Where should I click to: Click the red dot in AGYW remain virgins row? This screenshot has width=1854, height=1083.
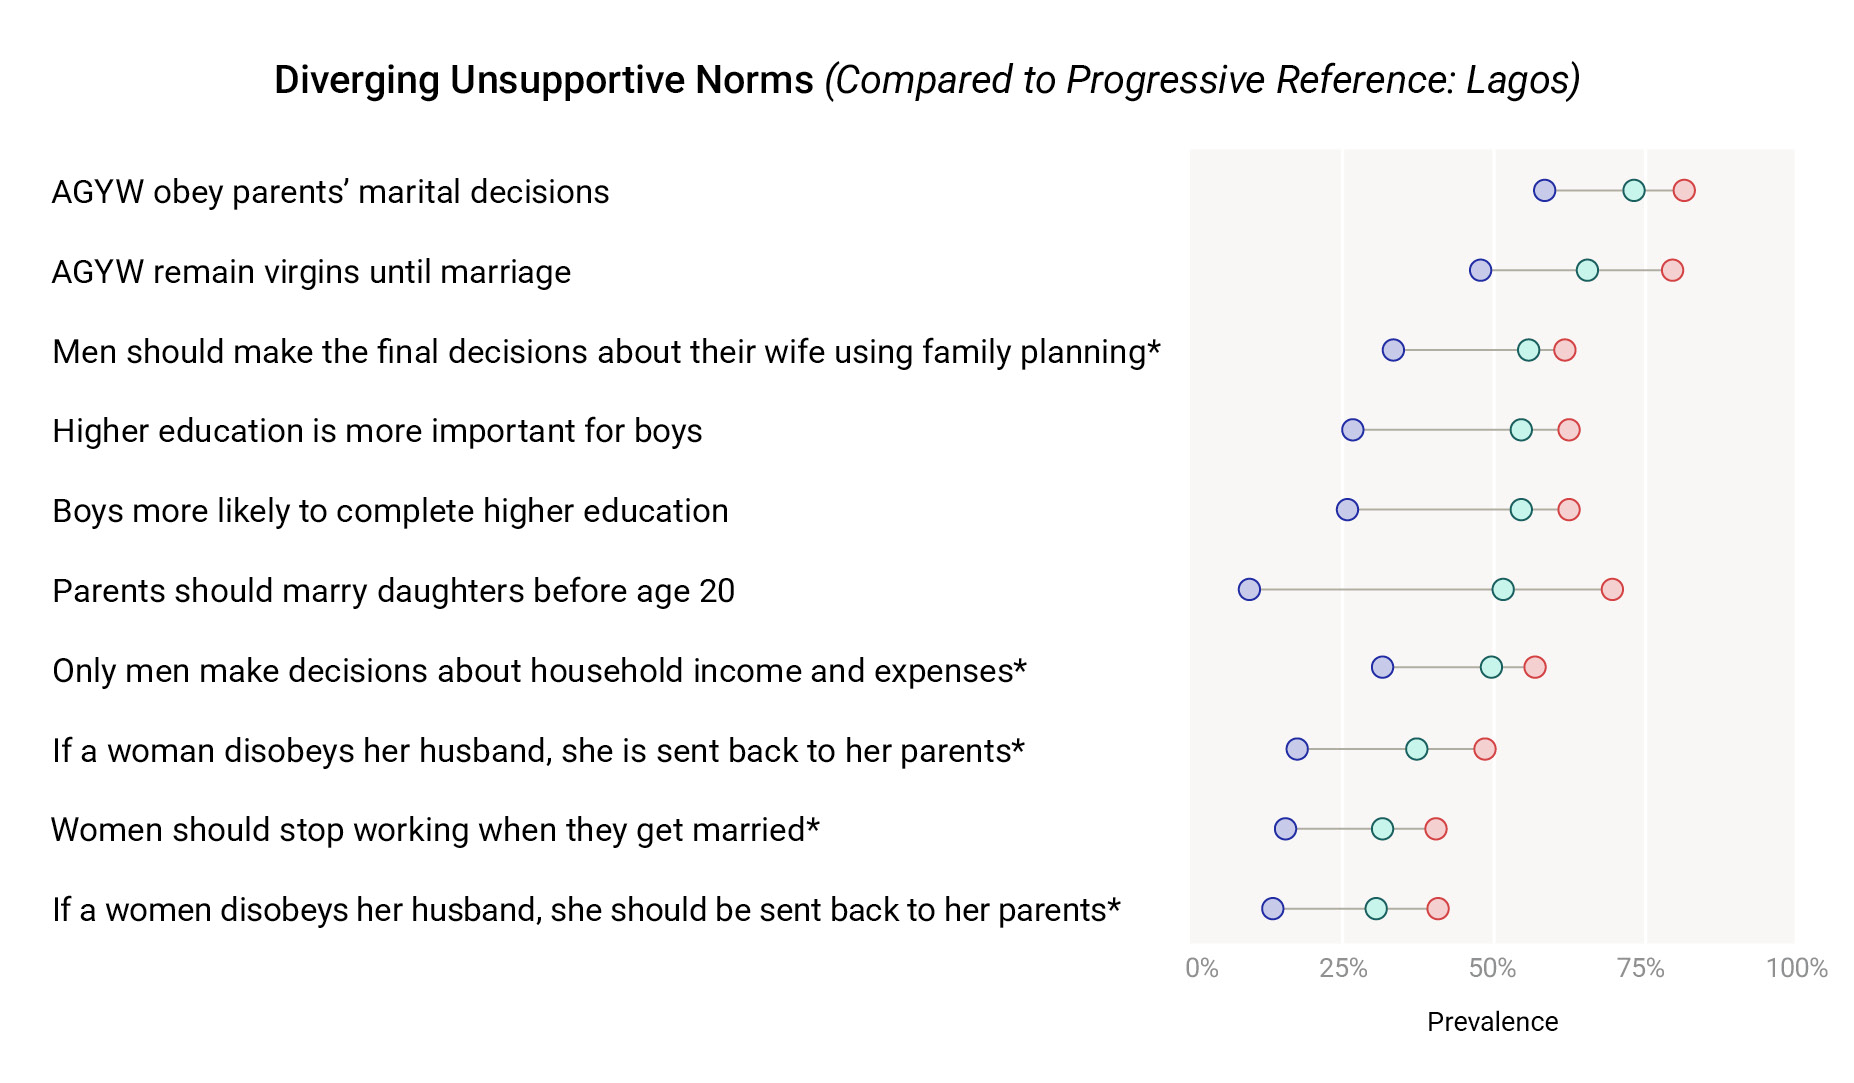tap(1672, 270)
